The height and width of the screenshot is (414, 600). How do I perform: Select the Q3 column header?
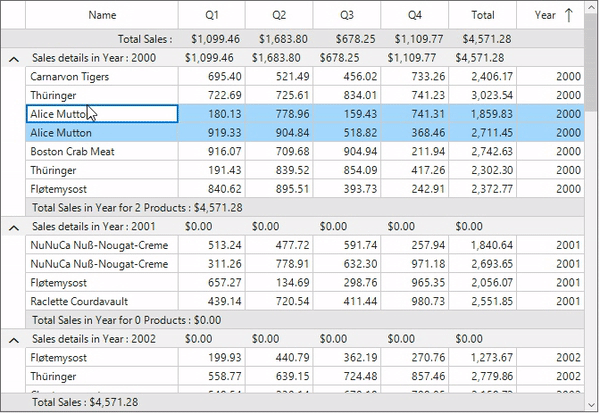point(346,15)
